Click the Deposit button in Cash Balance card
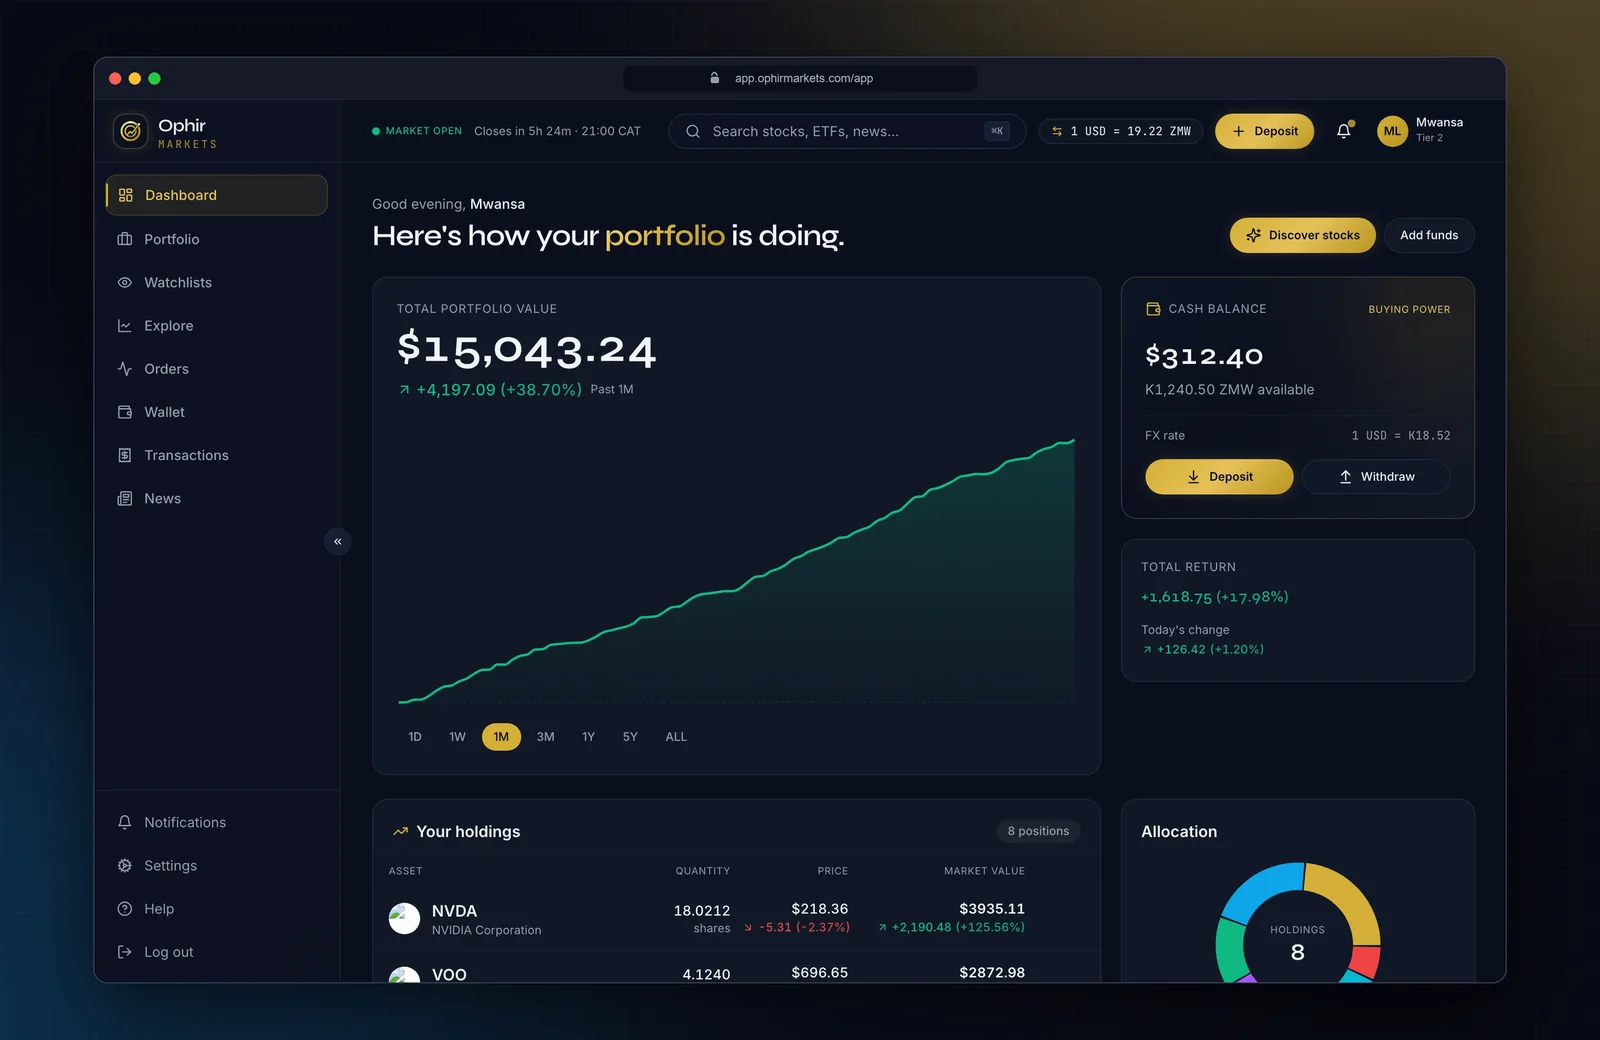Screen dimensions: 1600x1040 click(x=1219, y=477)
